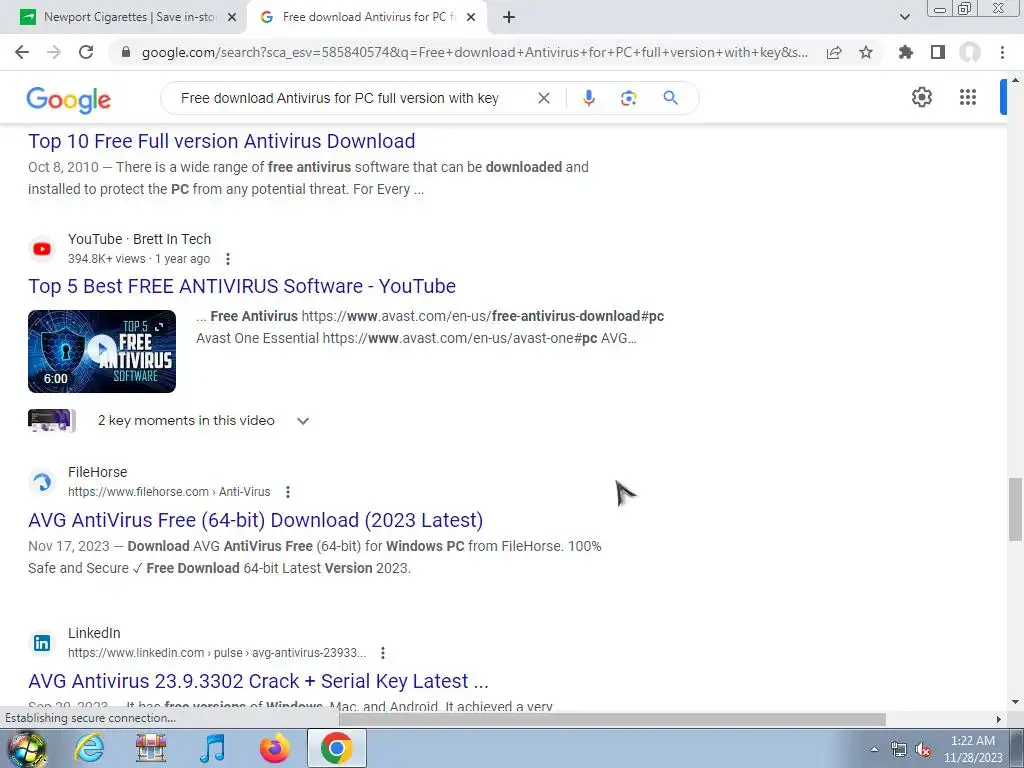
Task: Click the 'YouTube · Brett In Tech' source text
Action: 139,239
